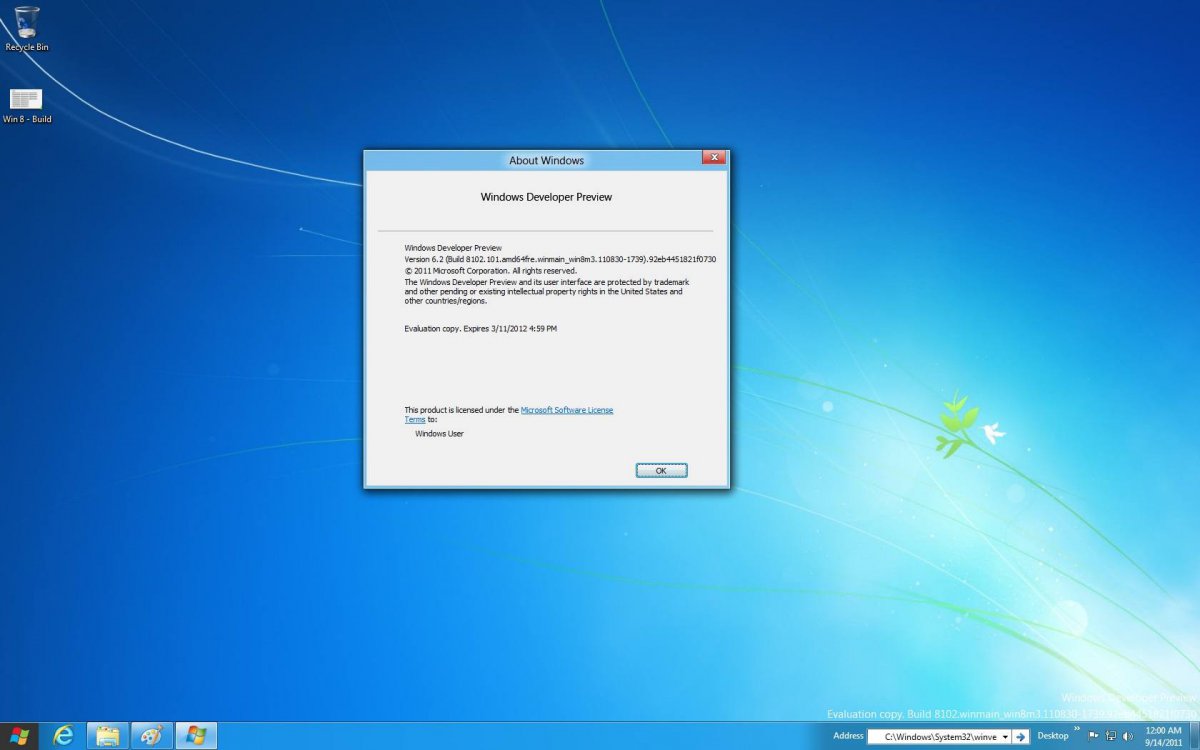Click the 2011 Microsoft Corporation copyright line
The height and width of the screenshot is (750, 1200).
[x=490, y=270]
